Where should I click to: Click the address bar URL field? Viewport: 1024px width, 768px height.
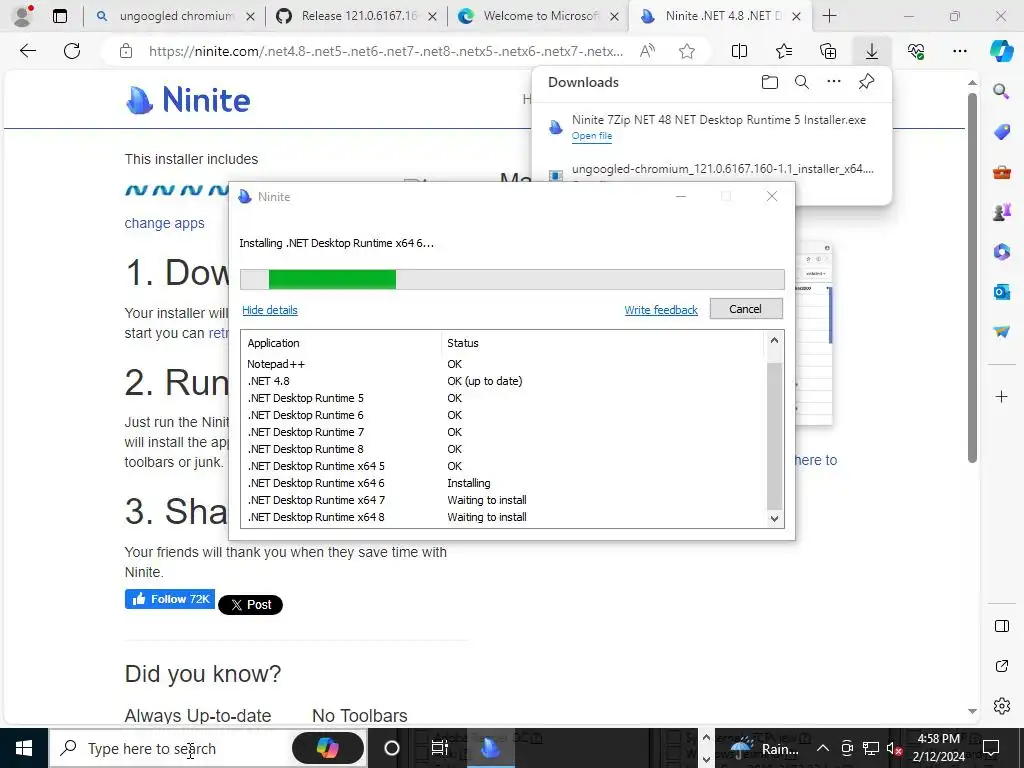(x=385, y=51)
